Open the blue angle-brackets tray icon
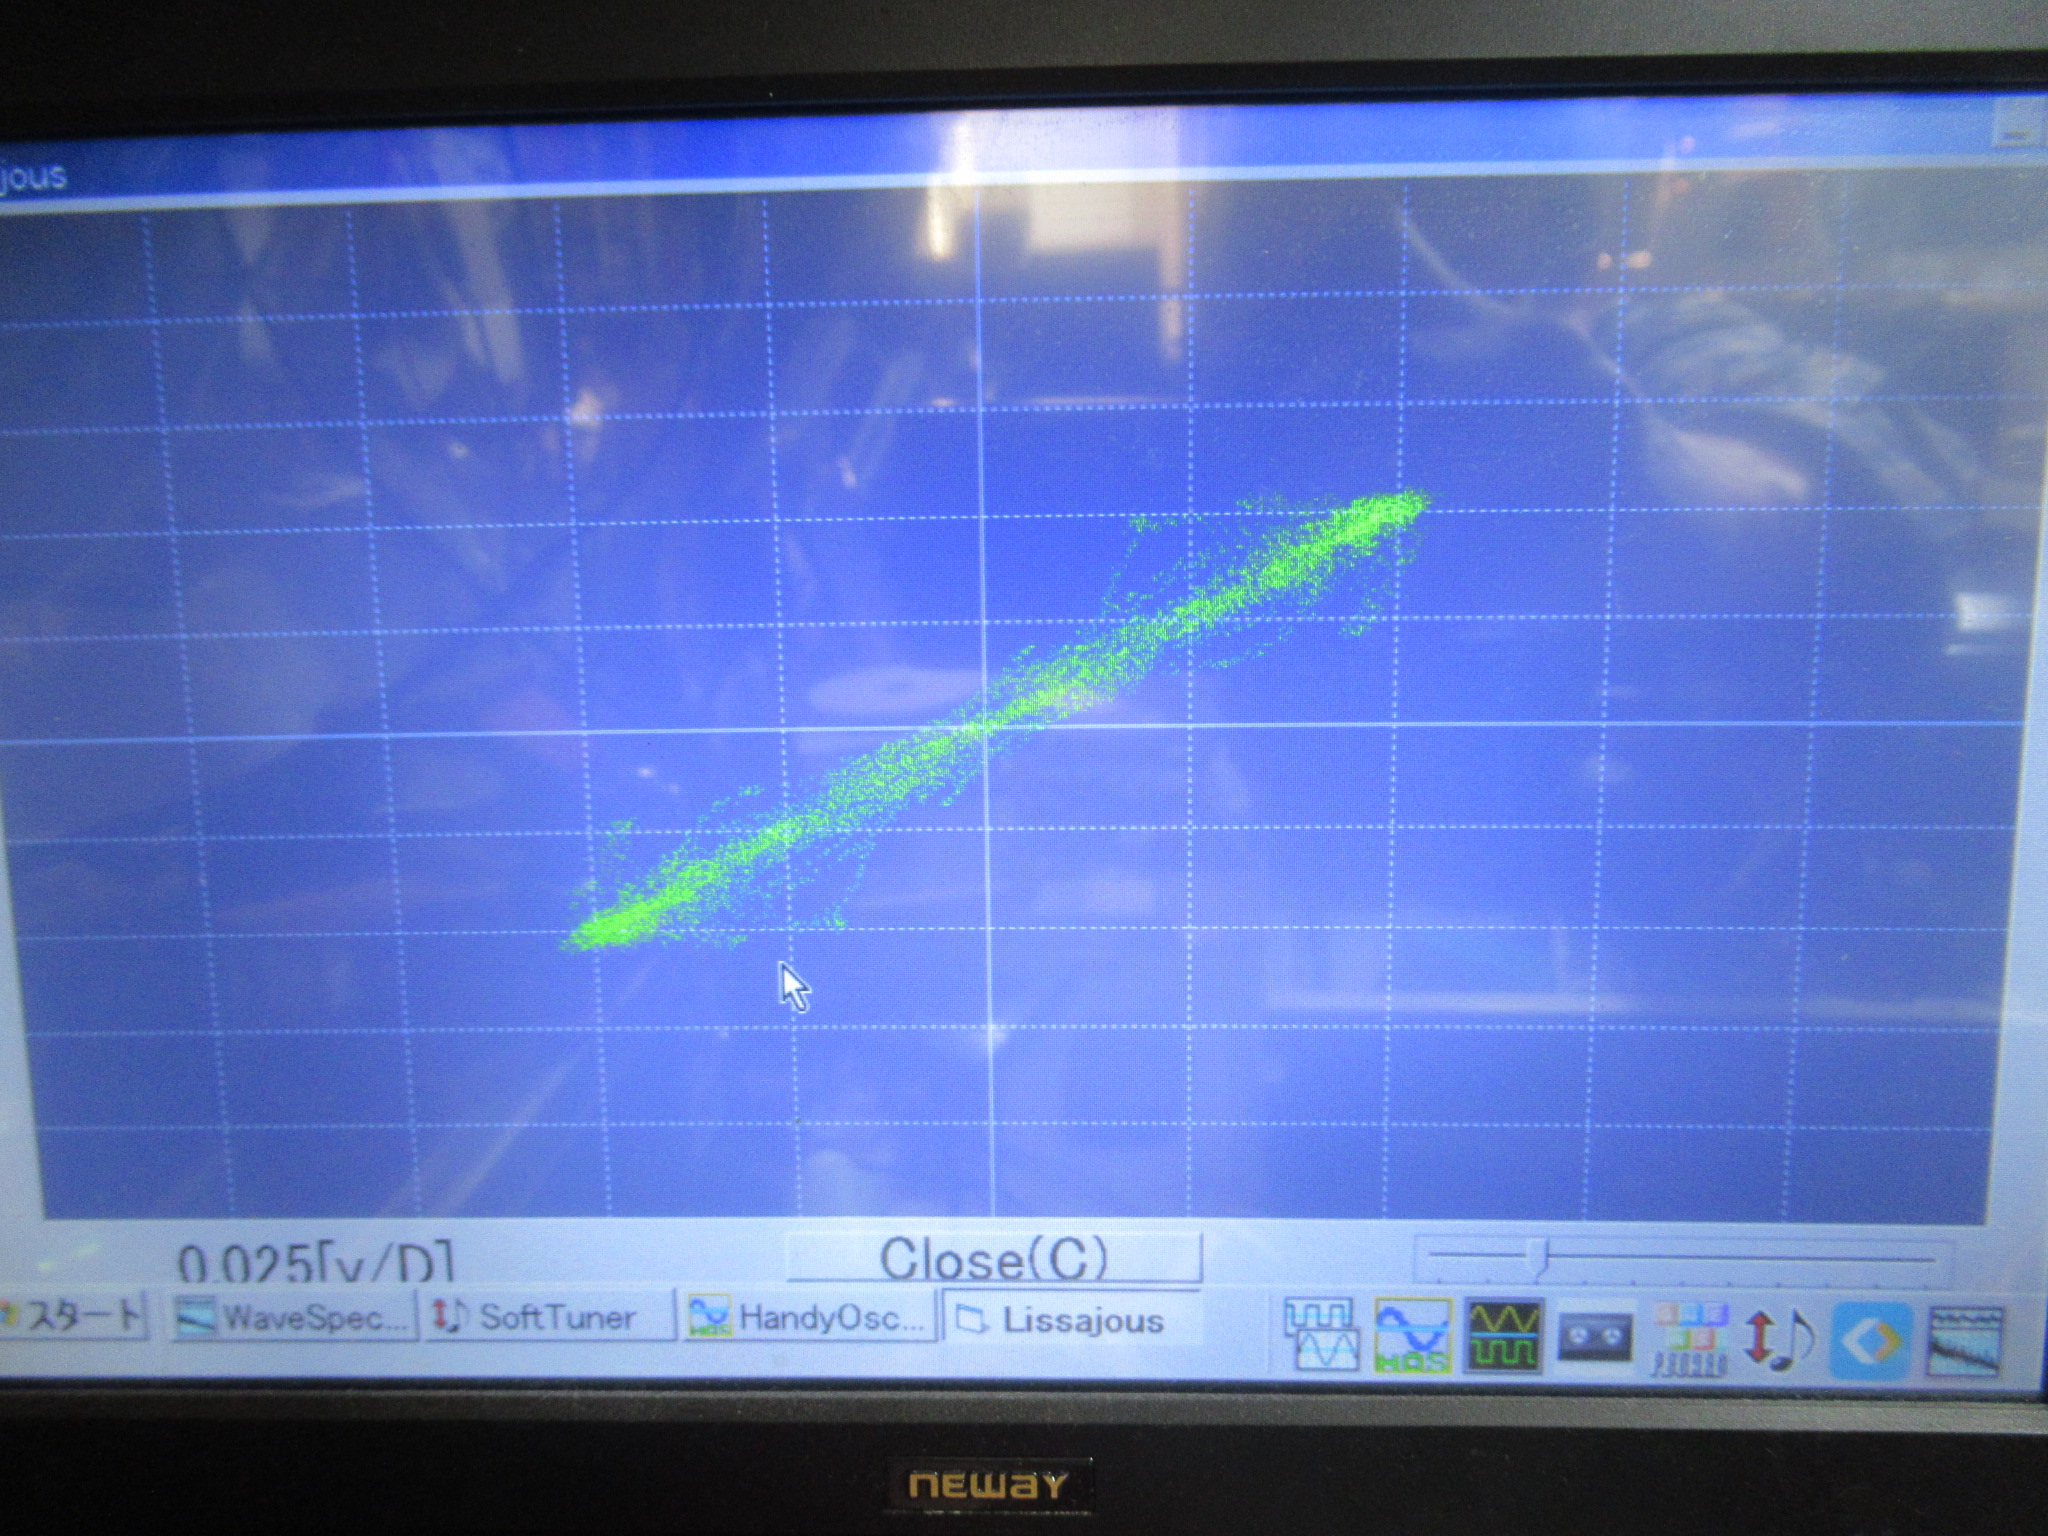Screen dimensions: 2048x1536 tap(1872, 1342)
